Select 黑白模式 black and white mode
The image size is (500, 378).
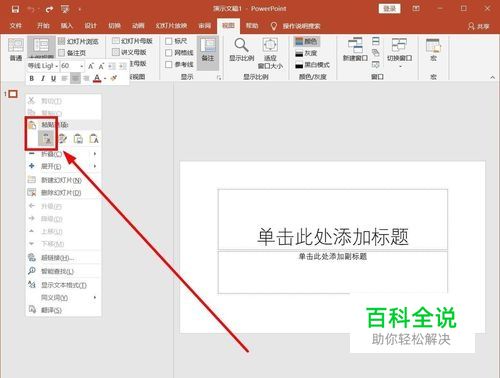pyautogui.click(x=312, y=65)
